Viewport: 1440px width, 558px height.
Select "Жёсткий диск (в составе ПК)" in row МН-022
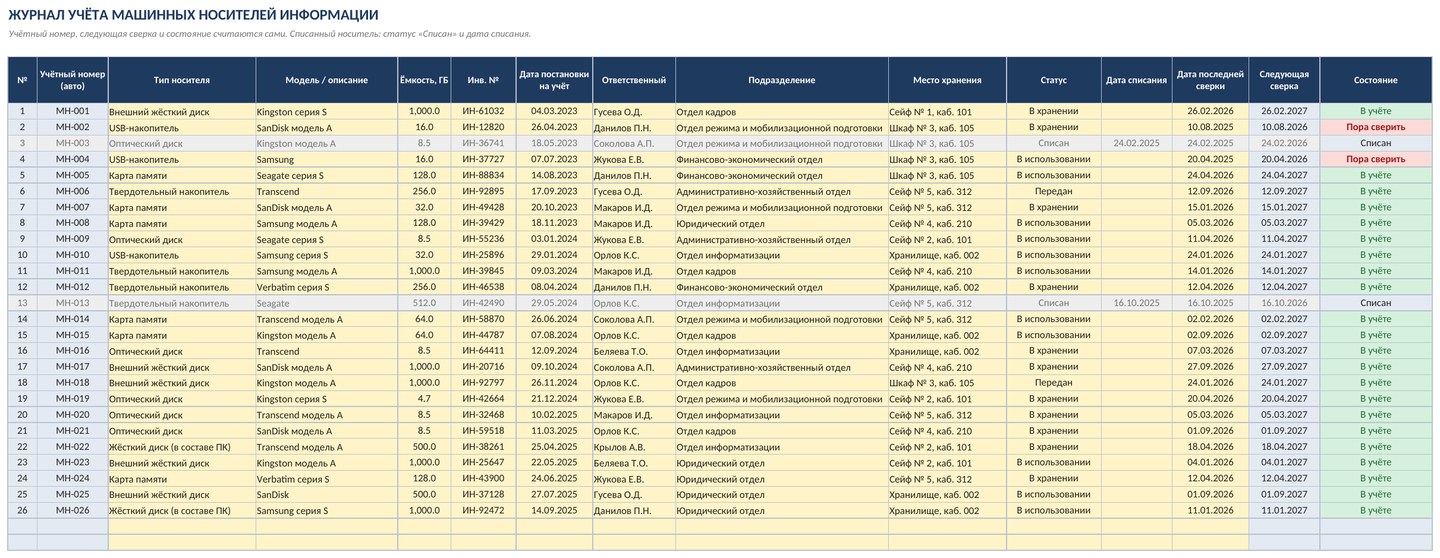tap(182, 447)
